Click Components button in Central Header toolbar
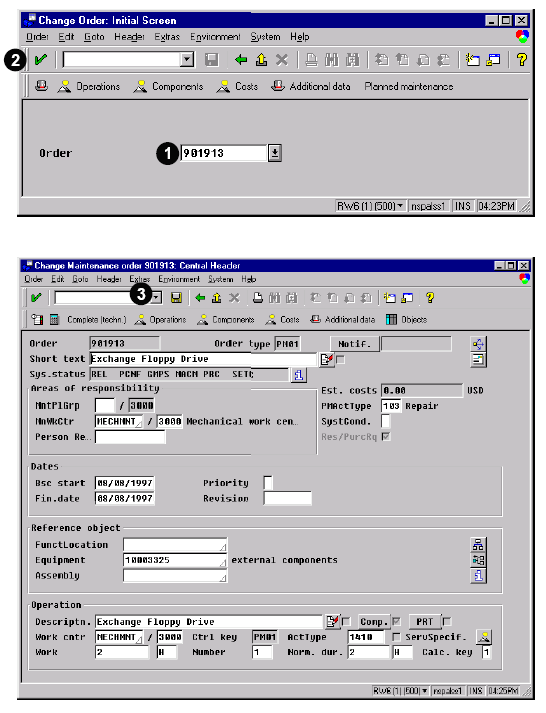Screen dimensions: 546x713 [225, 320]
